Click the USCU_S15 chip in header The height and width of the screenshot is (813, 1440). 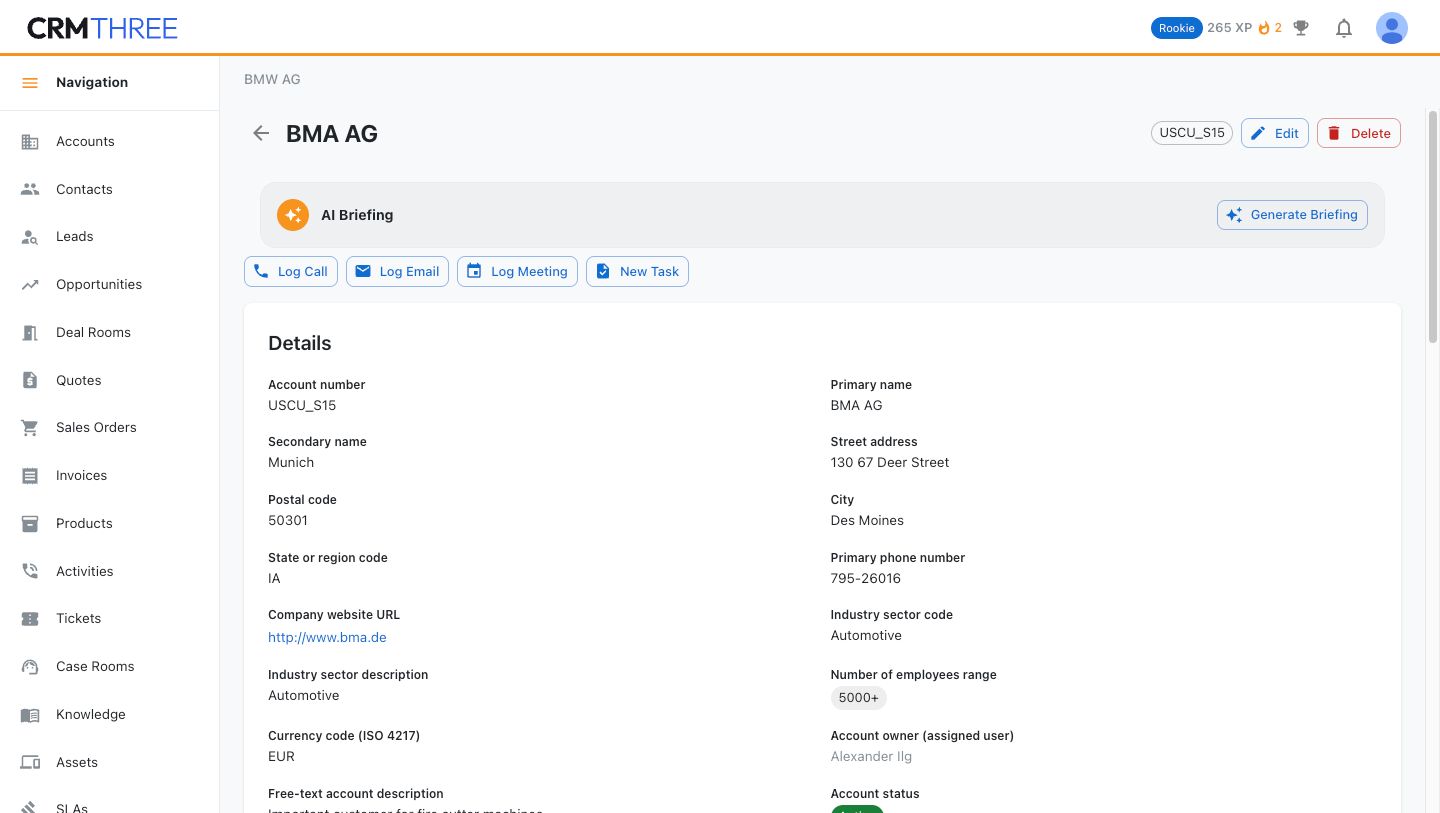pos(1192,133)
